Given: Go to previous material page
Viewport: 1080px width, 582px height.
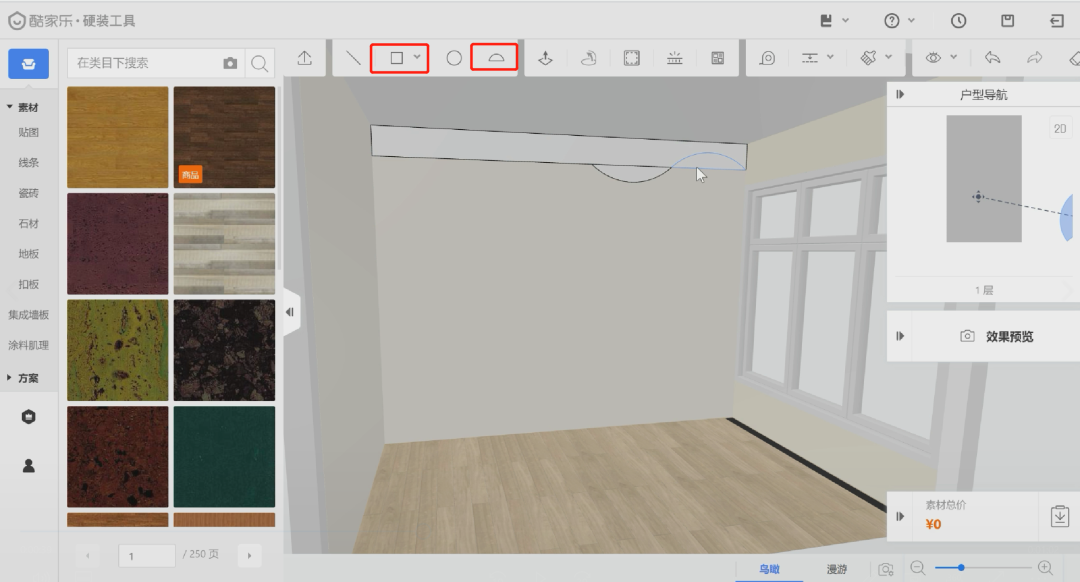Looking at the screenshot, I should click(x=87, y=555).
